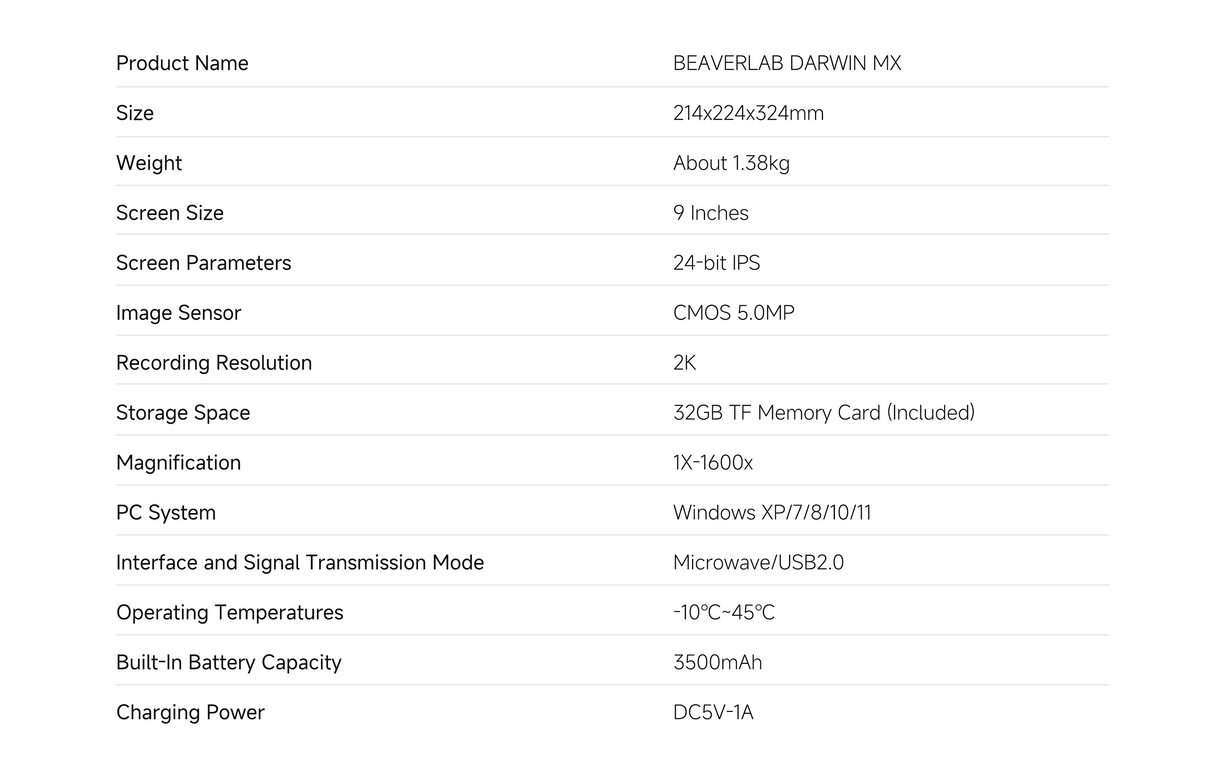Click the Screen Size label
1224x774 pixels.
click(170, 213)
